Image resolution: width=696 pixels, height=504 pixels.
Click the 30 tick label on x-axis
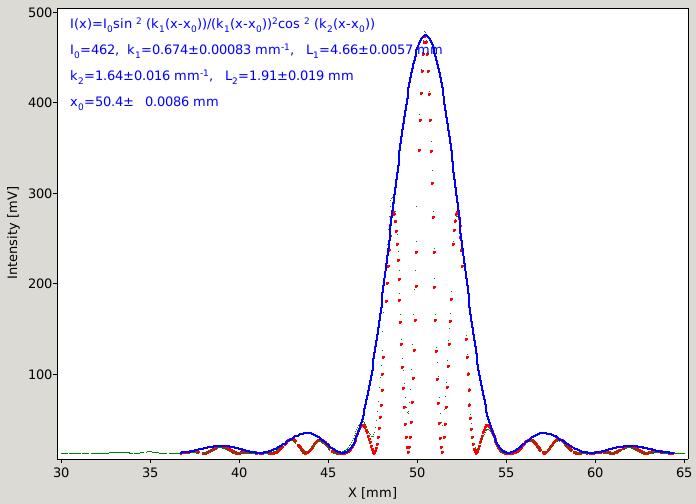click(61, 472)
